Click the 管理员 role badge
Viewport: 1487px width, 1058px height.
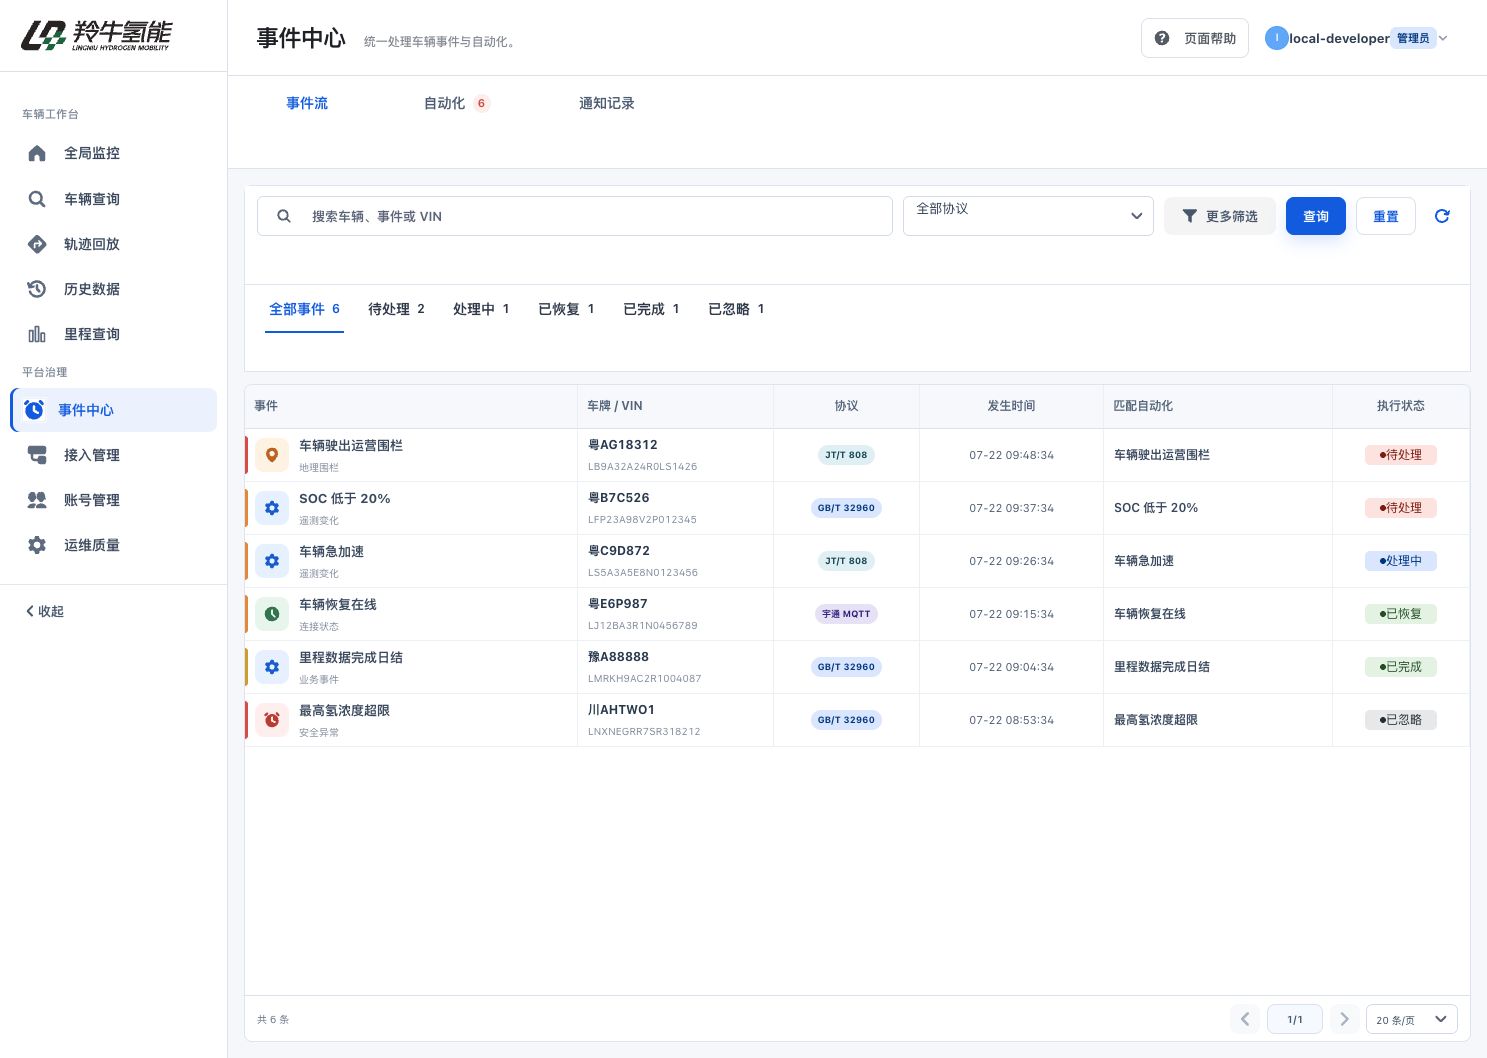pos(1413,38)
